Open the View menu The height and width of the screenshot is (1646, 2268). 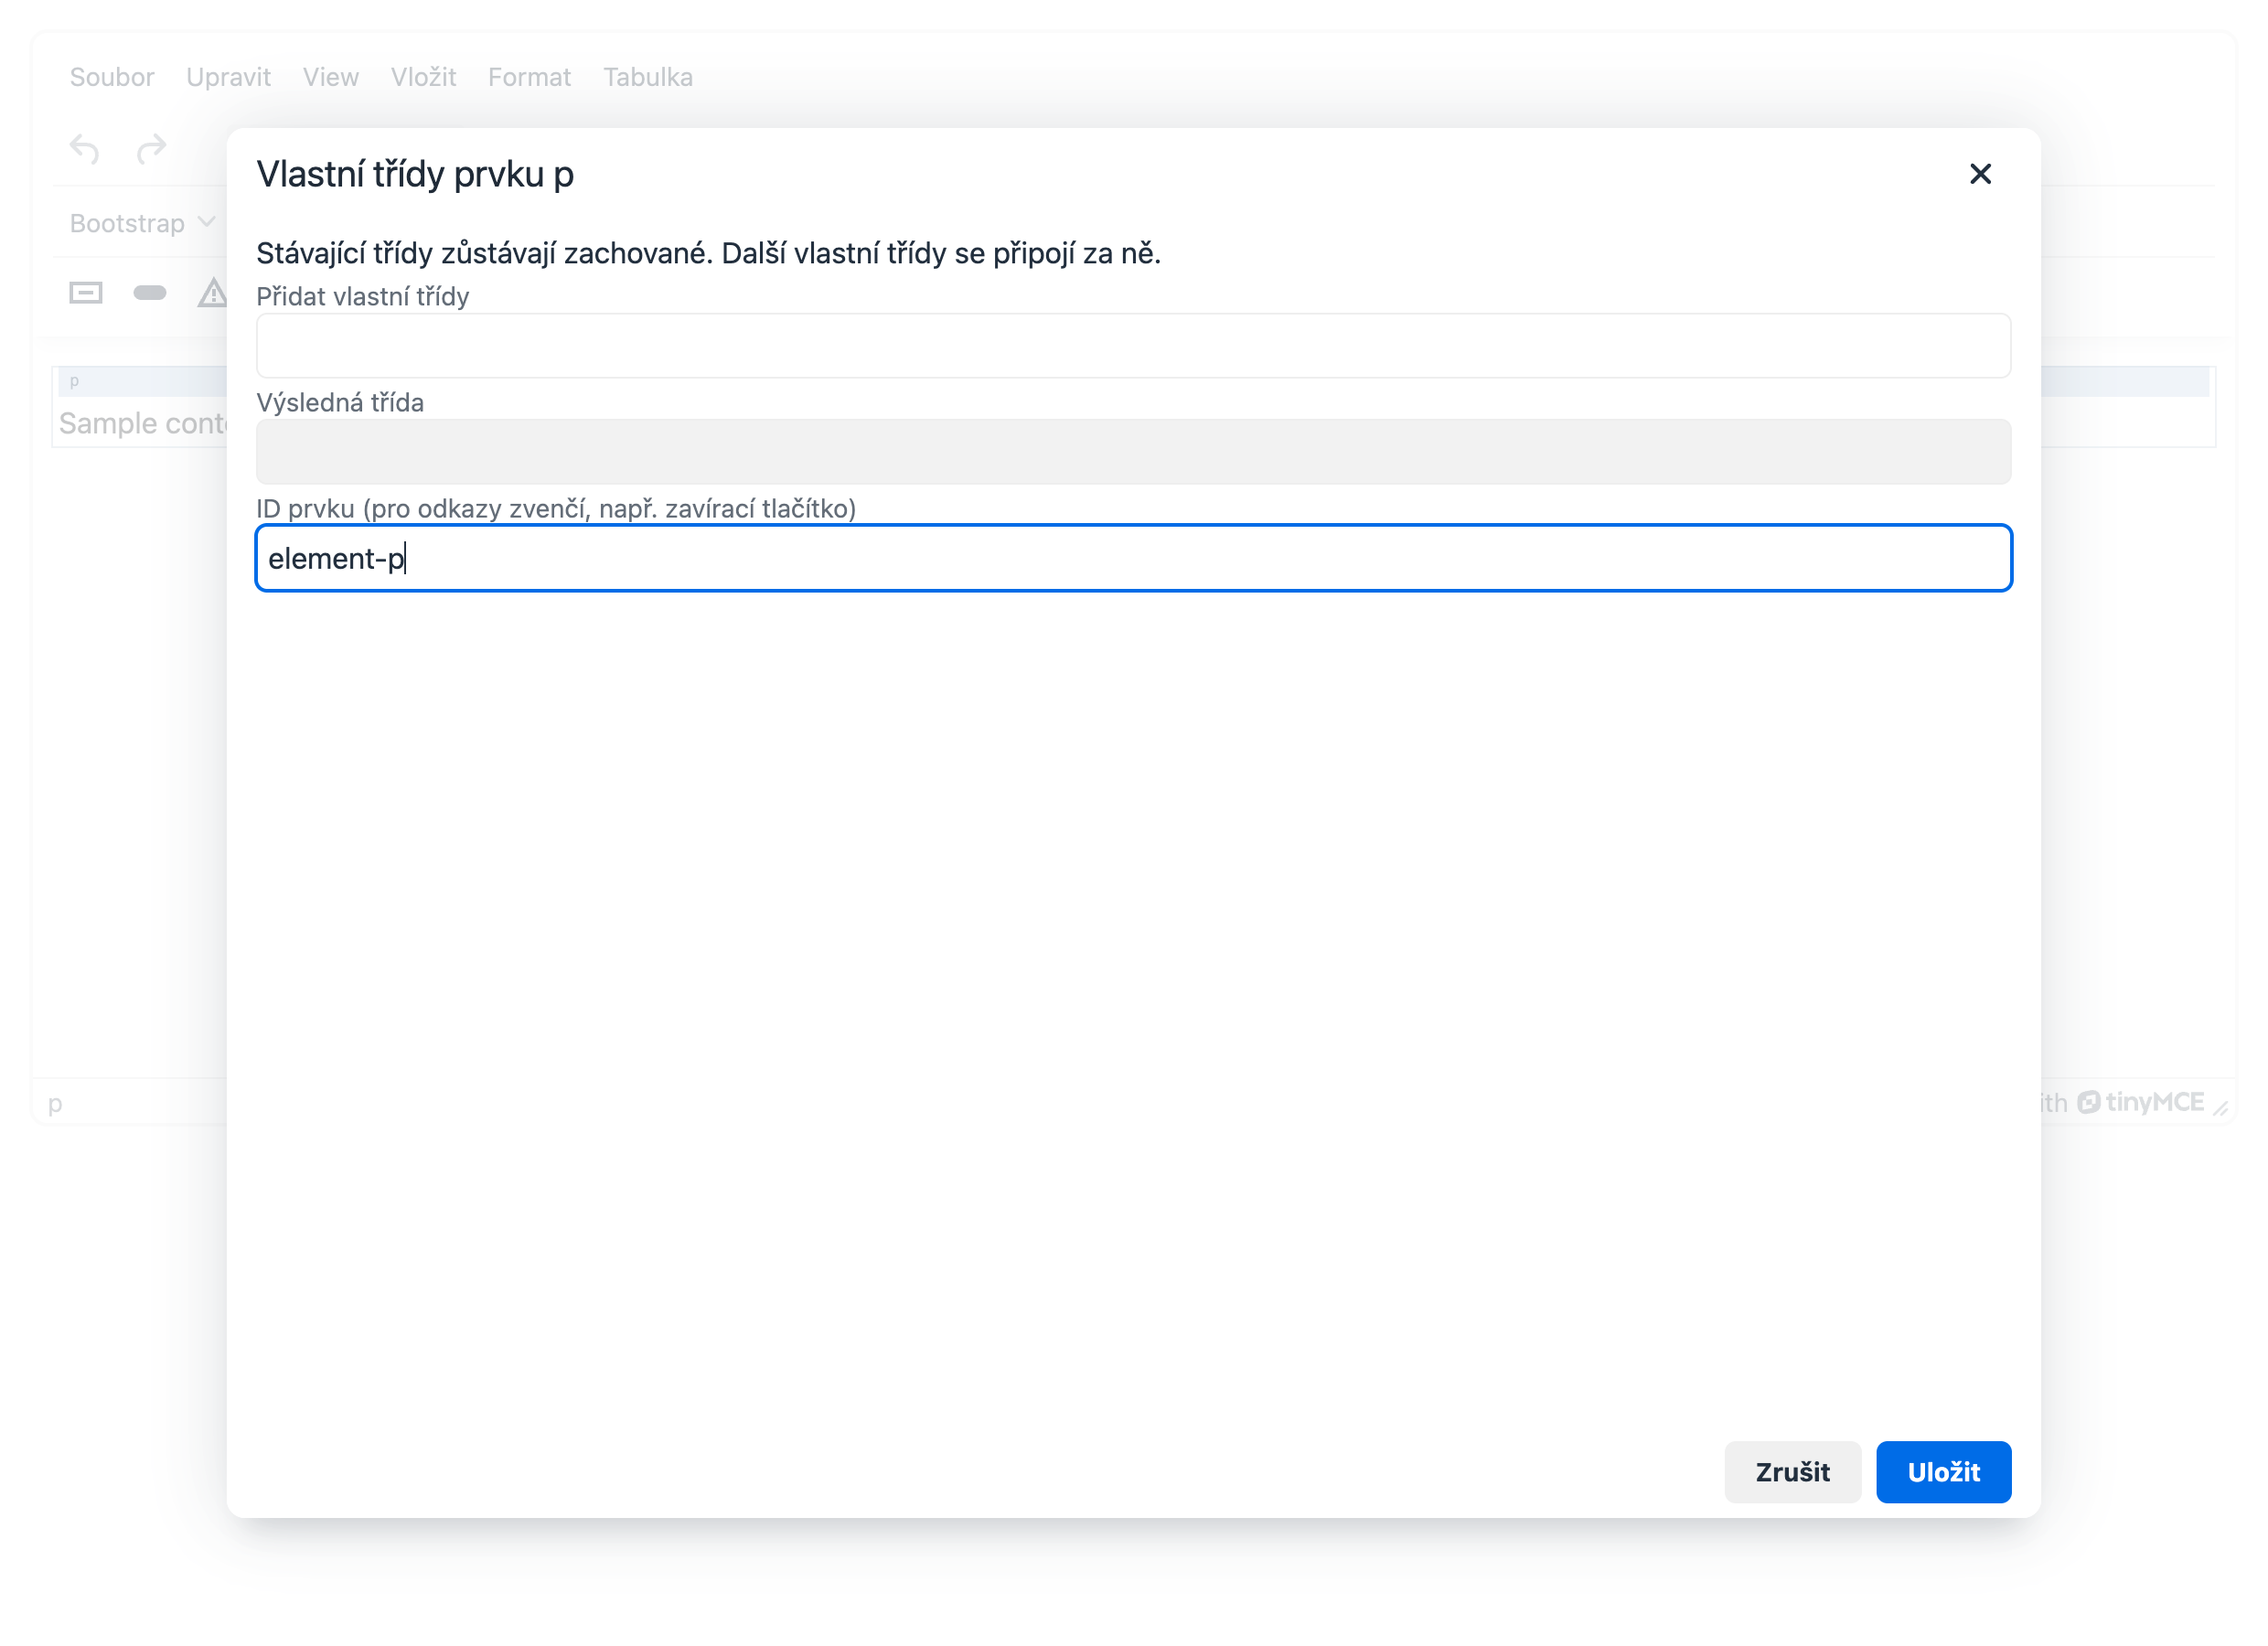[331, 77]
